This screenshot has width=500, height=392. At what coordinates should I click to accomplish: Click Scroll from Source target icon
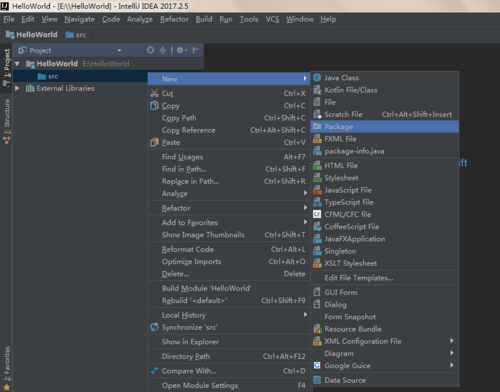(x=150, y=50)
